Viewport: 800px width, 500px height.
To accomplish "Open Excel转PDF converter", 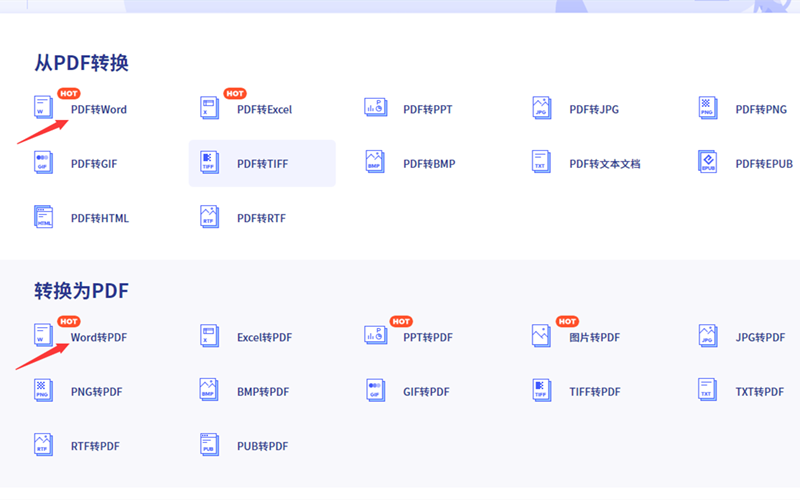I will point(264,337).
